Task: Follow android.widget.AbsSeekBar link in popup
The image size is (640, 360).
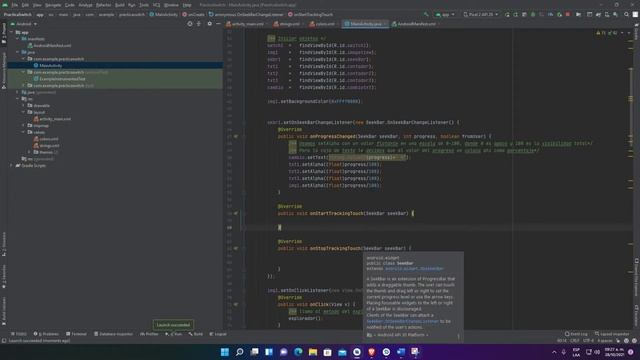Action: click(x=414, y=269)
